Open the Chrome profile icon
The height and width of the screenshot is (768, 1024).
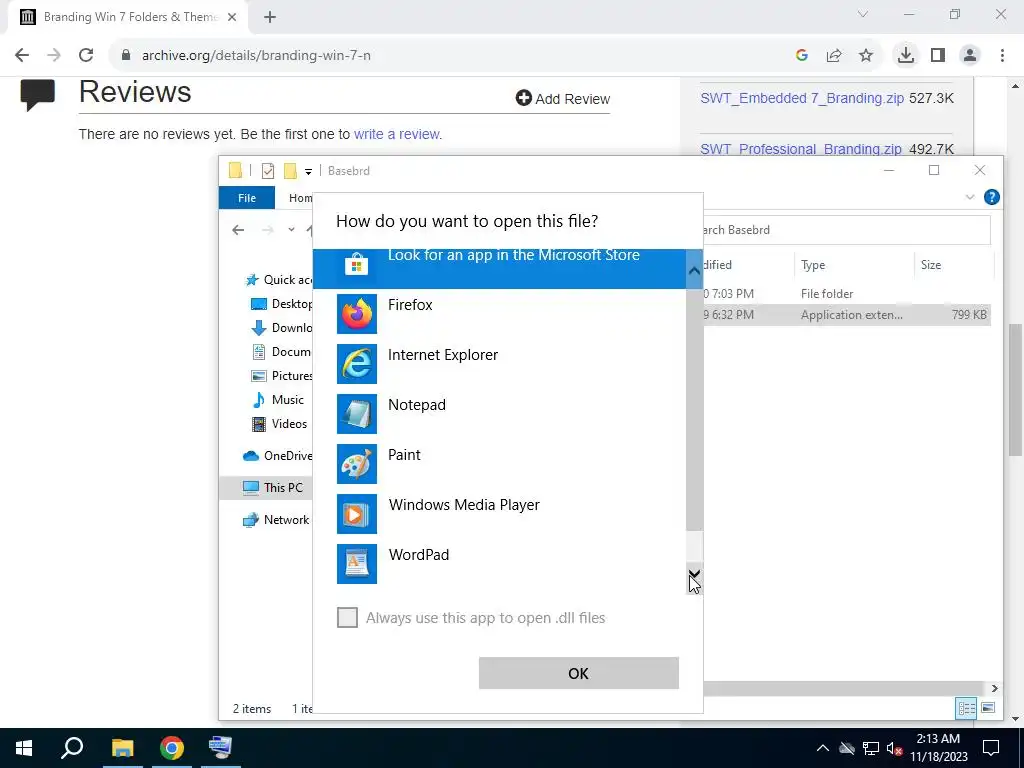970,56
